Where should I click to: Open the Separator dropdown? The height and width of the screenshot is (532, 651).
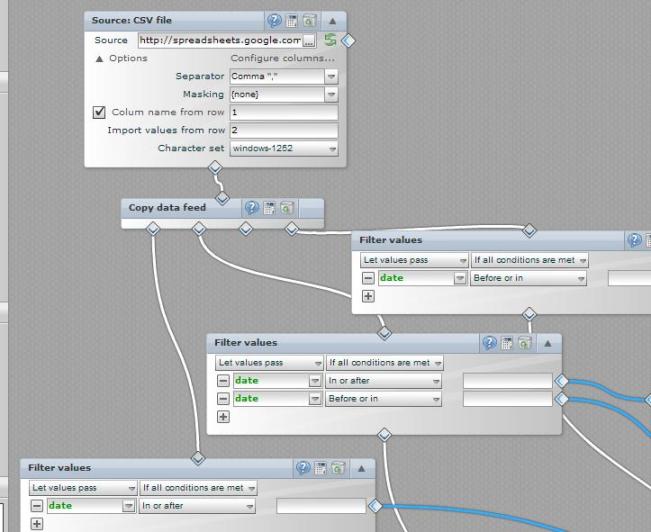tap(283, 76)
